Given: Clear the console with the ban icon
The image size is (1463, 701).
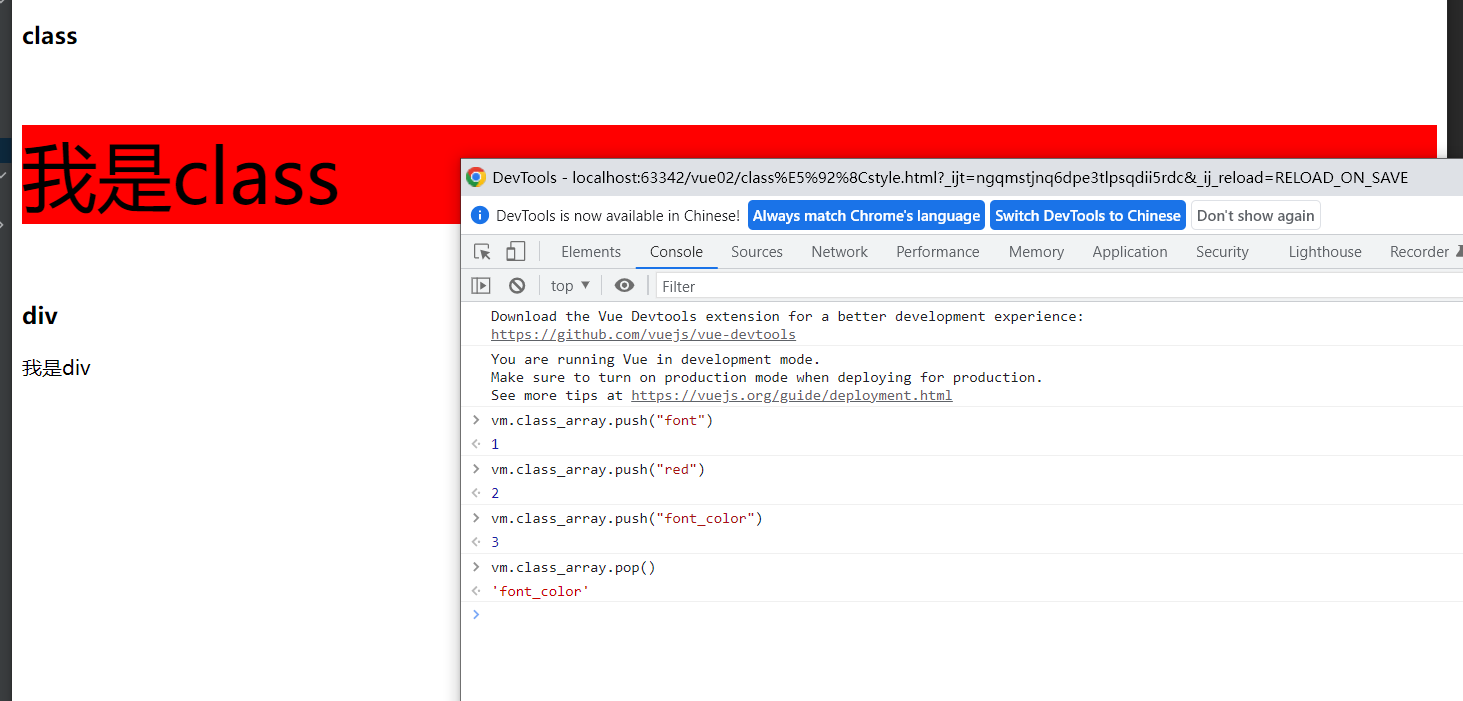Looking at the screenshot, I should (x=517, y=286).
